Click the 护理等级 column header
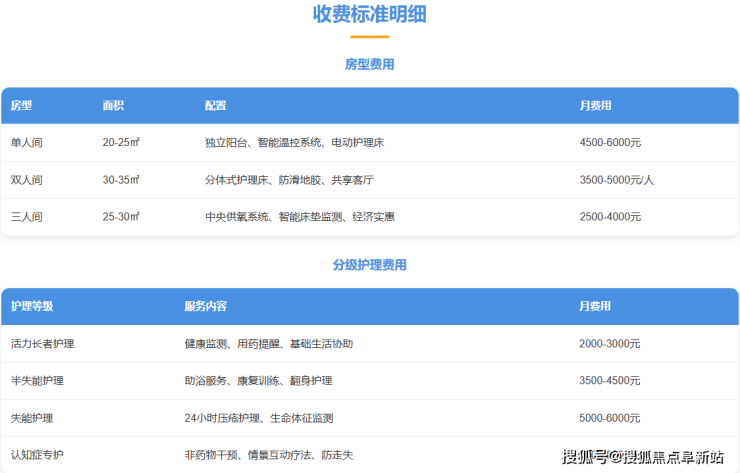The image size is (740, 473). pyautogui.click(x=32, y=306)
